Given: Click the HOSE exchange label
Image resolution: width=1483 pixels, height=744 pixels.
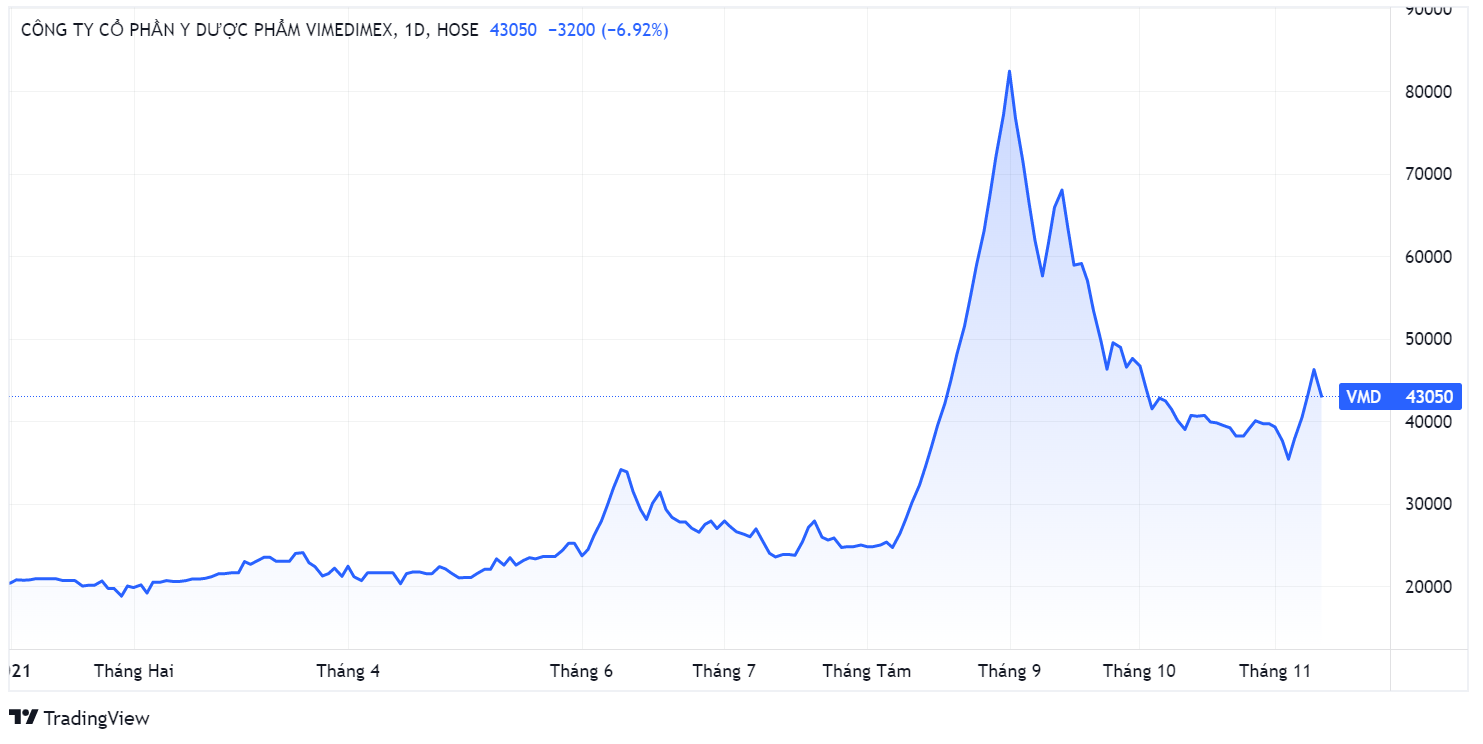Looking at the screenshot, I should tap(458, 30).
